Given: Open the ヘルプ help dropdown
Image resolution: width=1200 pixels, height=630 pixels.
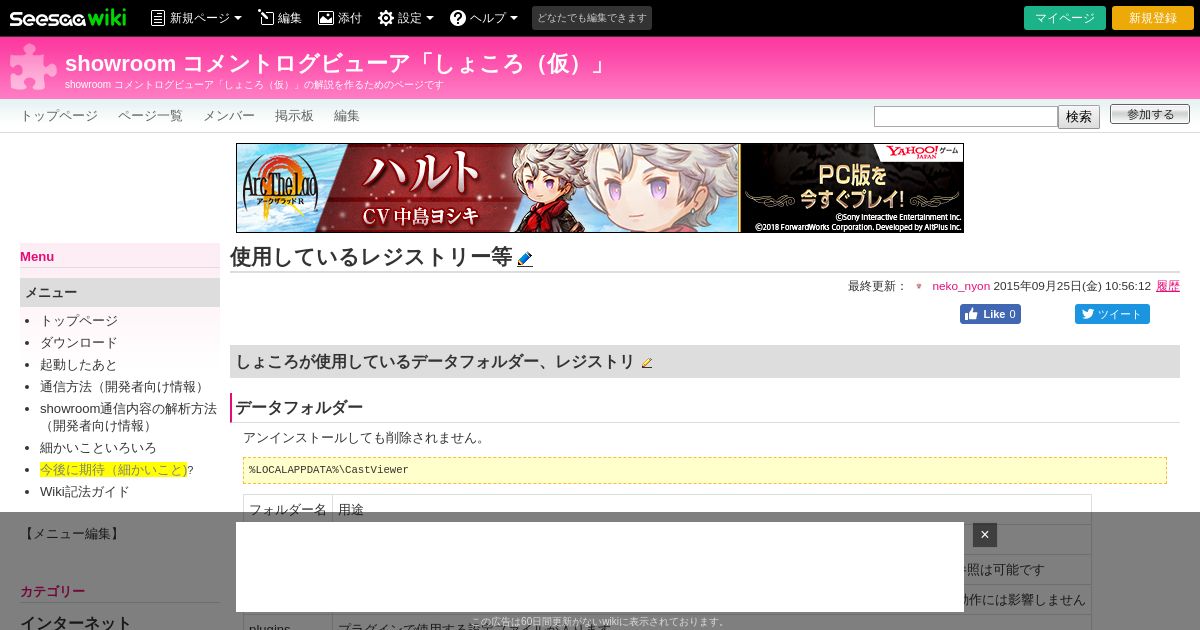Looking at the screenshot, I should pyautogui.click(x=484, y=18).
